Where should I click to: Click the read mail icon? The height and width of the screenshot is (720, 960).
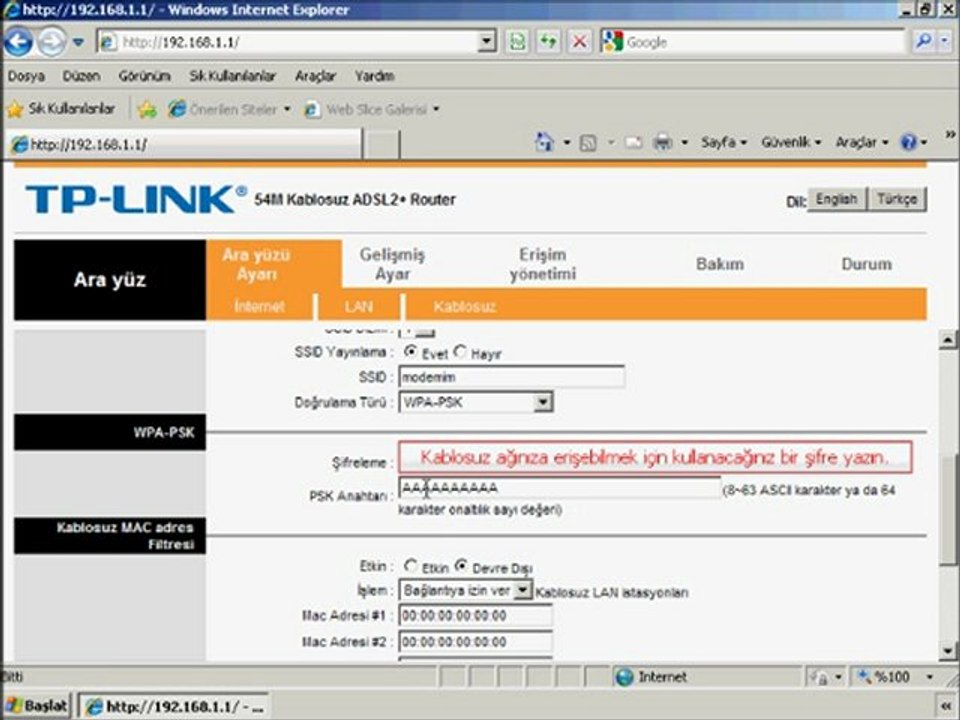(633, 143)
